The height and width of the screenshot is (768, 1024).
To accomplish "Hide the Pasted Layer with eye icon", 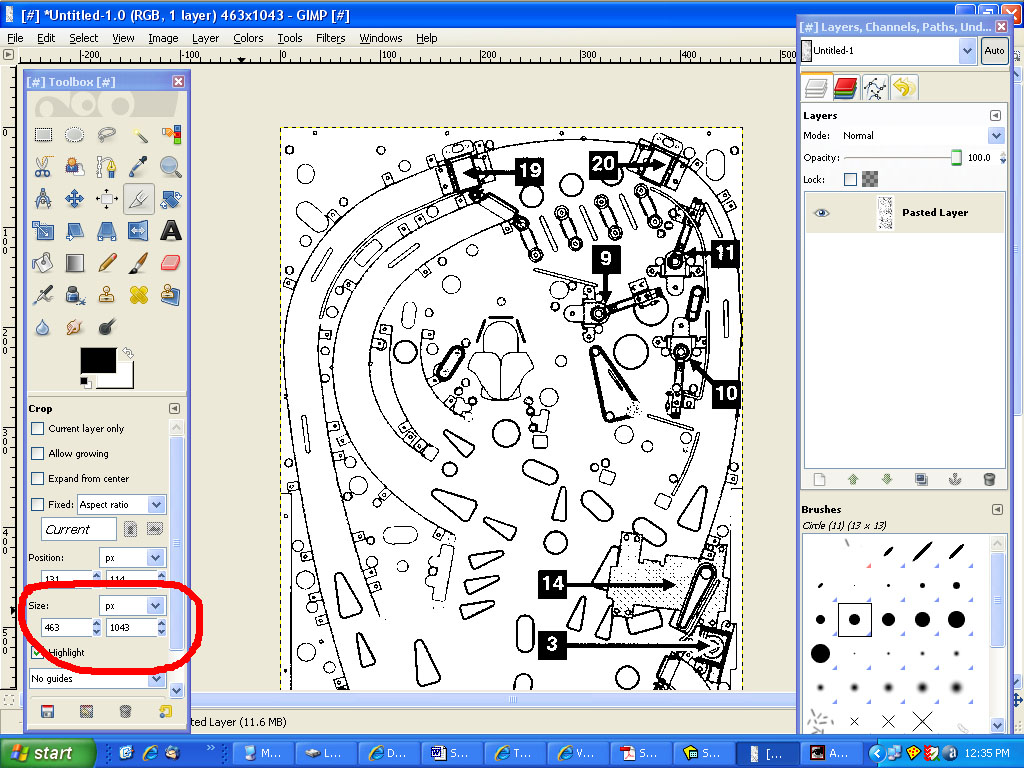I will 821,212.
